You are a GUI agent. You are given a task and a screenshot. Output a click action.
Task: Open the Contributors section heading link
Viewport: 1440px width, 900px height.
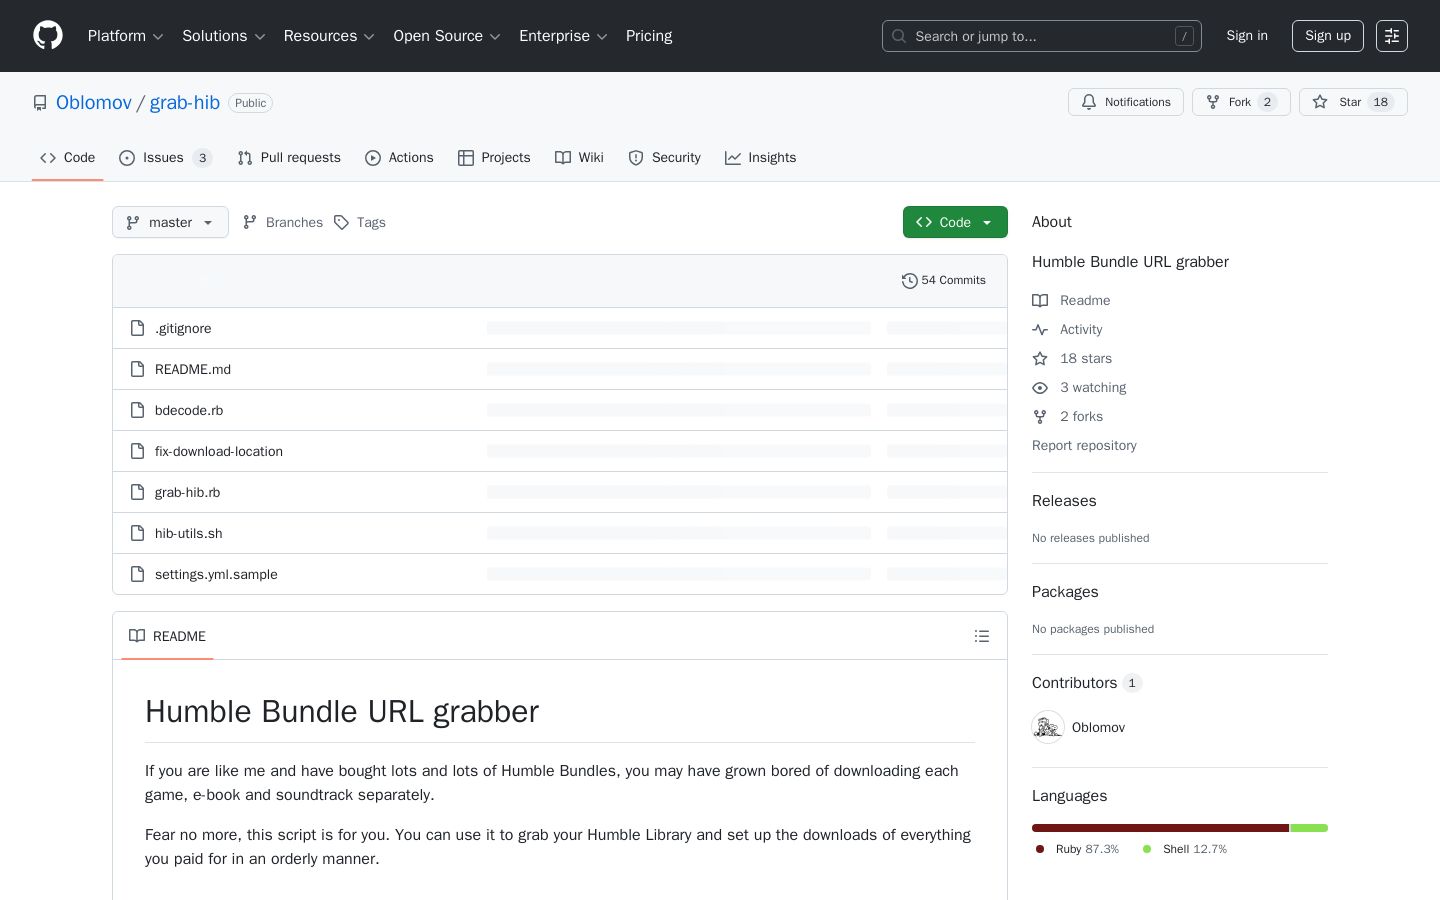1087,683
